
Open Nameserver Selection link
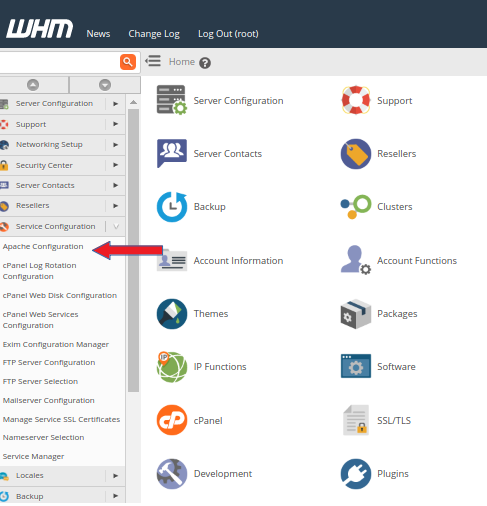point(43,437)
